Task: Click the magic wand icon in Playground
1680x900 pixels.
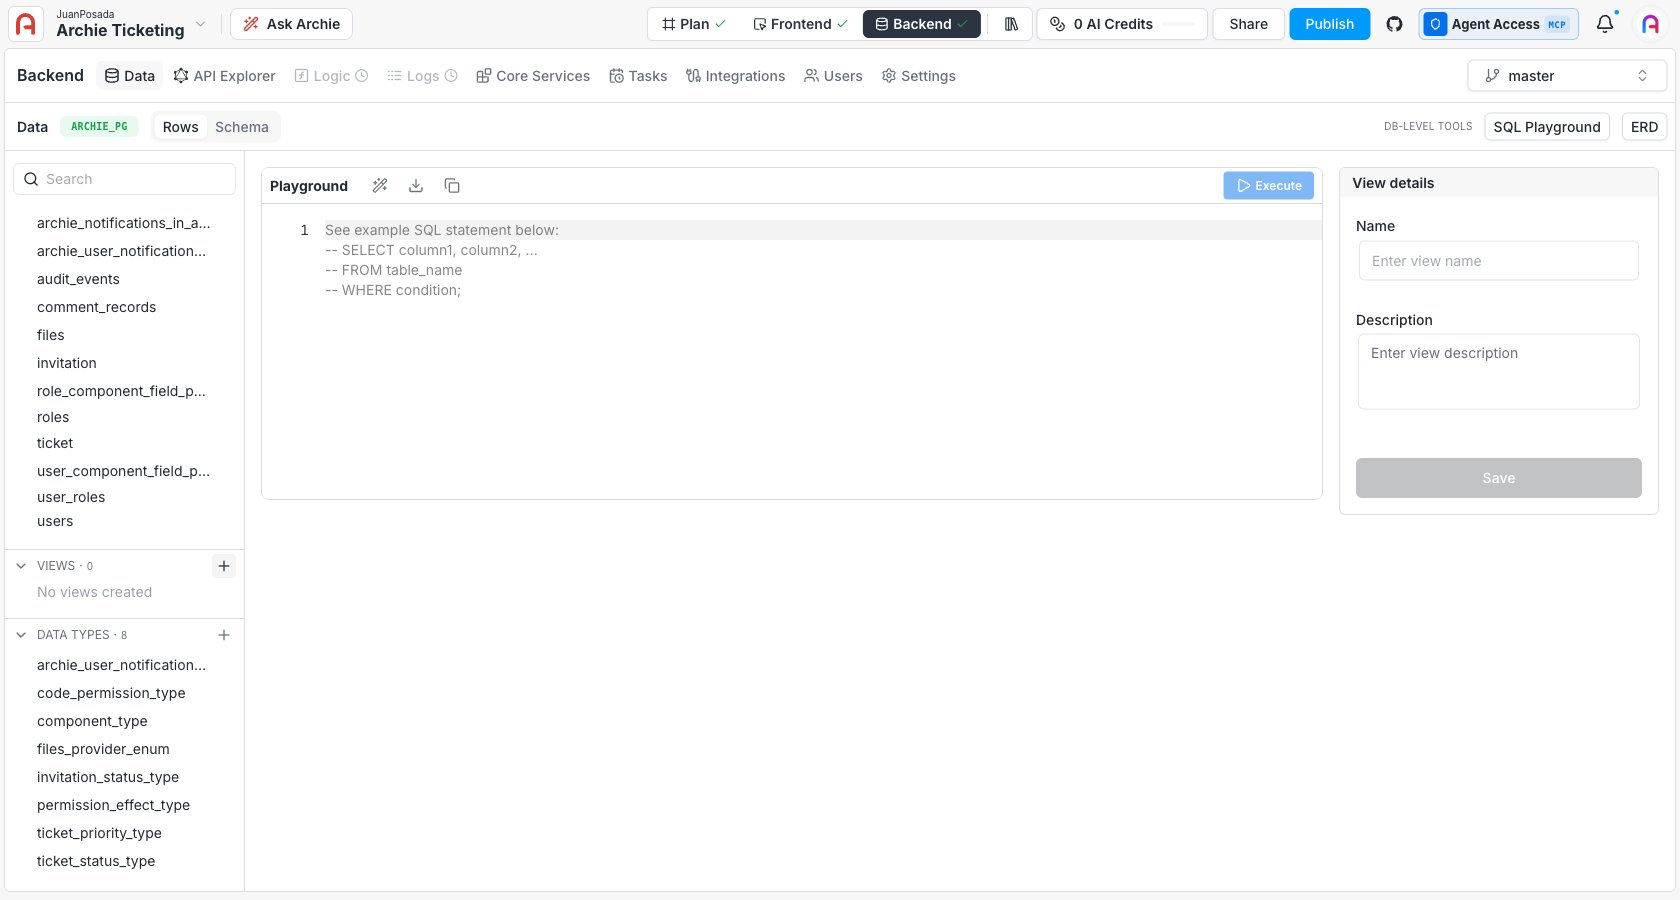Action: pyautogui.click(x=380, y=186)
